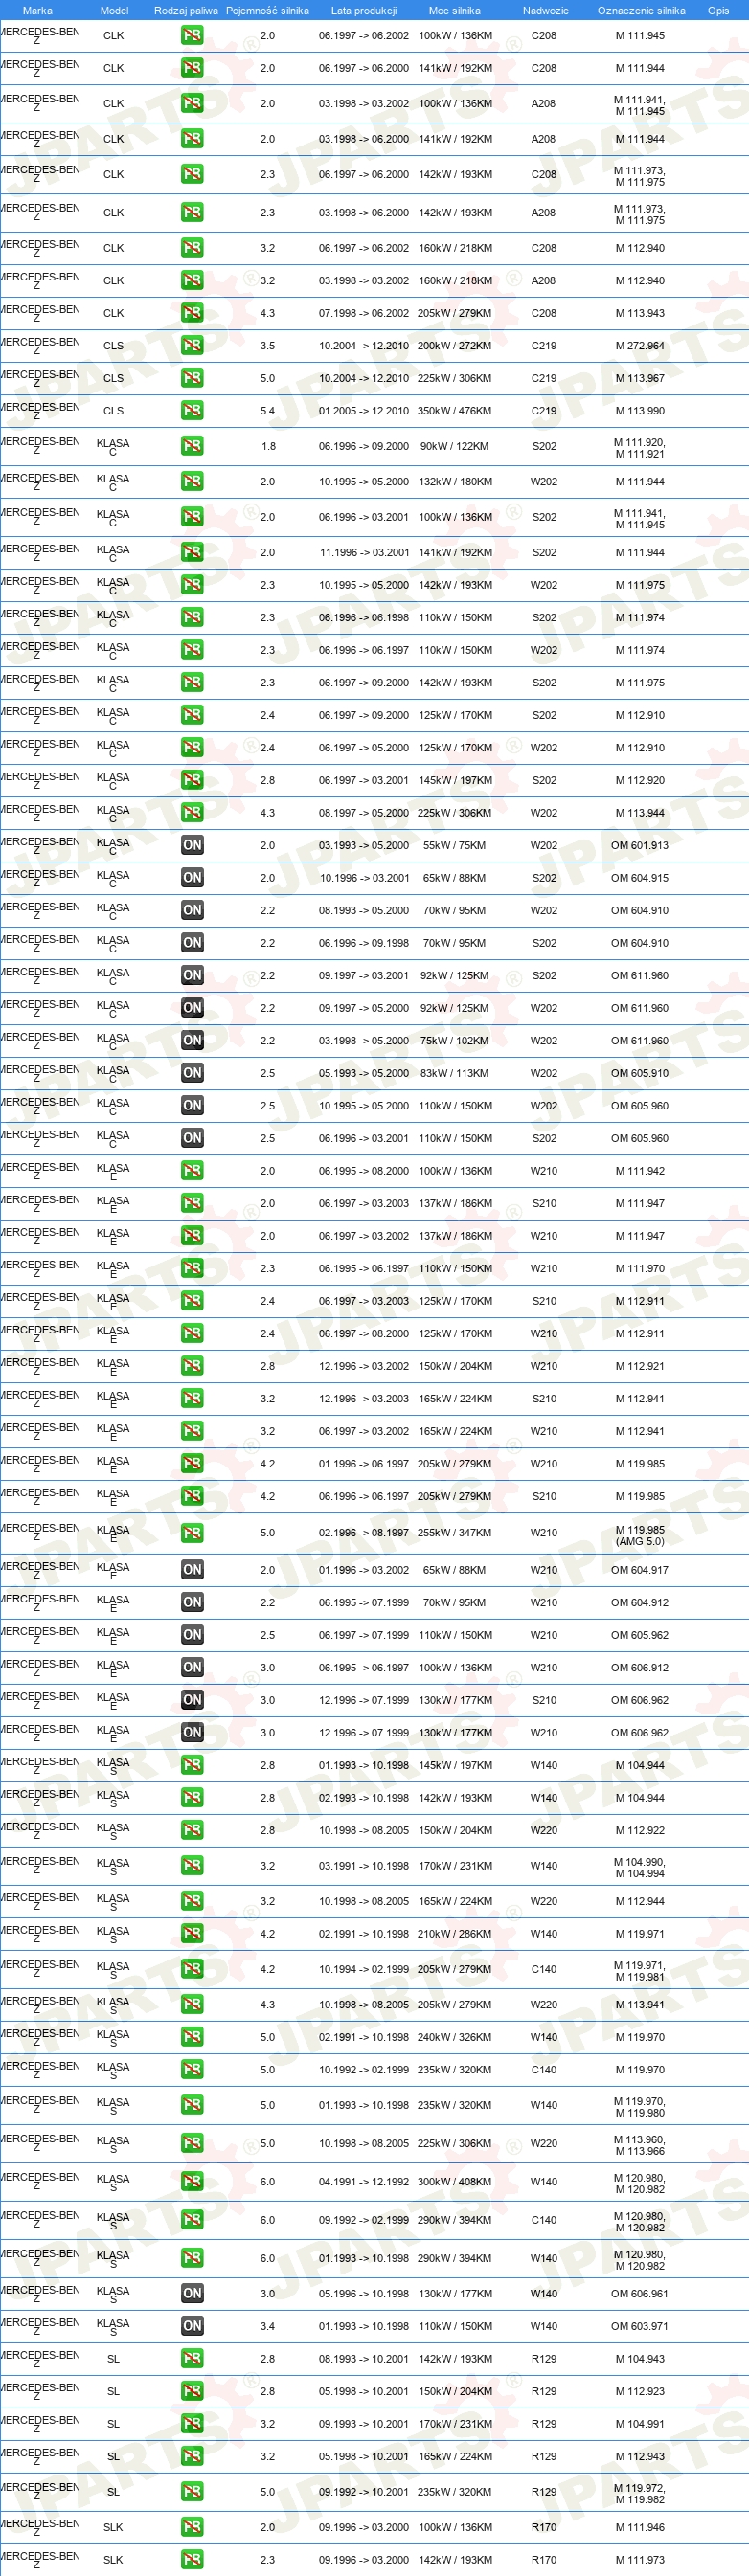Click petrol icon in Klasa C M 113.944 row
The width and height of the screenshot is (749, 2576).
pos(192,813)
